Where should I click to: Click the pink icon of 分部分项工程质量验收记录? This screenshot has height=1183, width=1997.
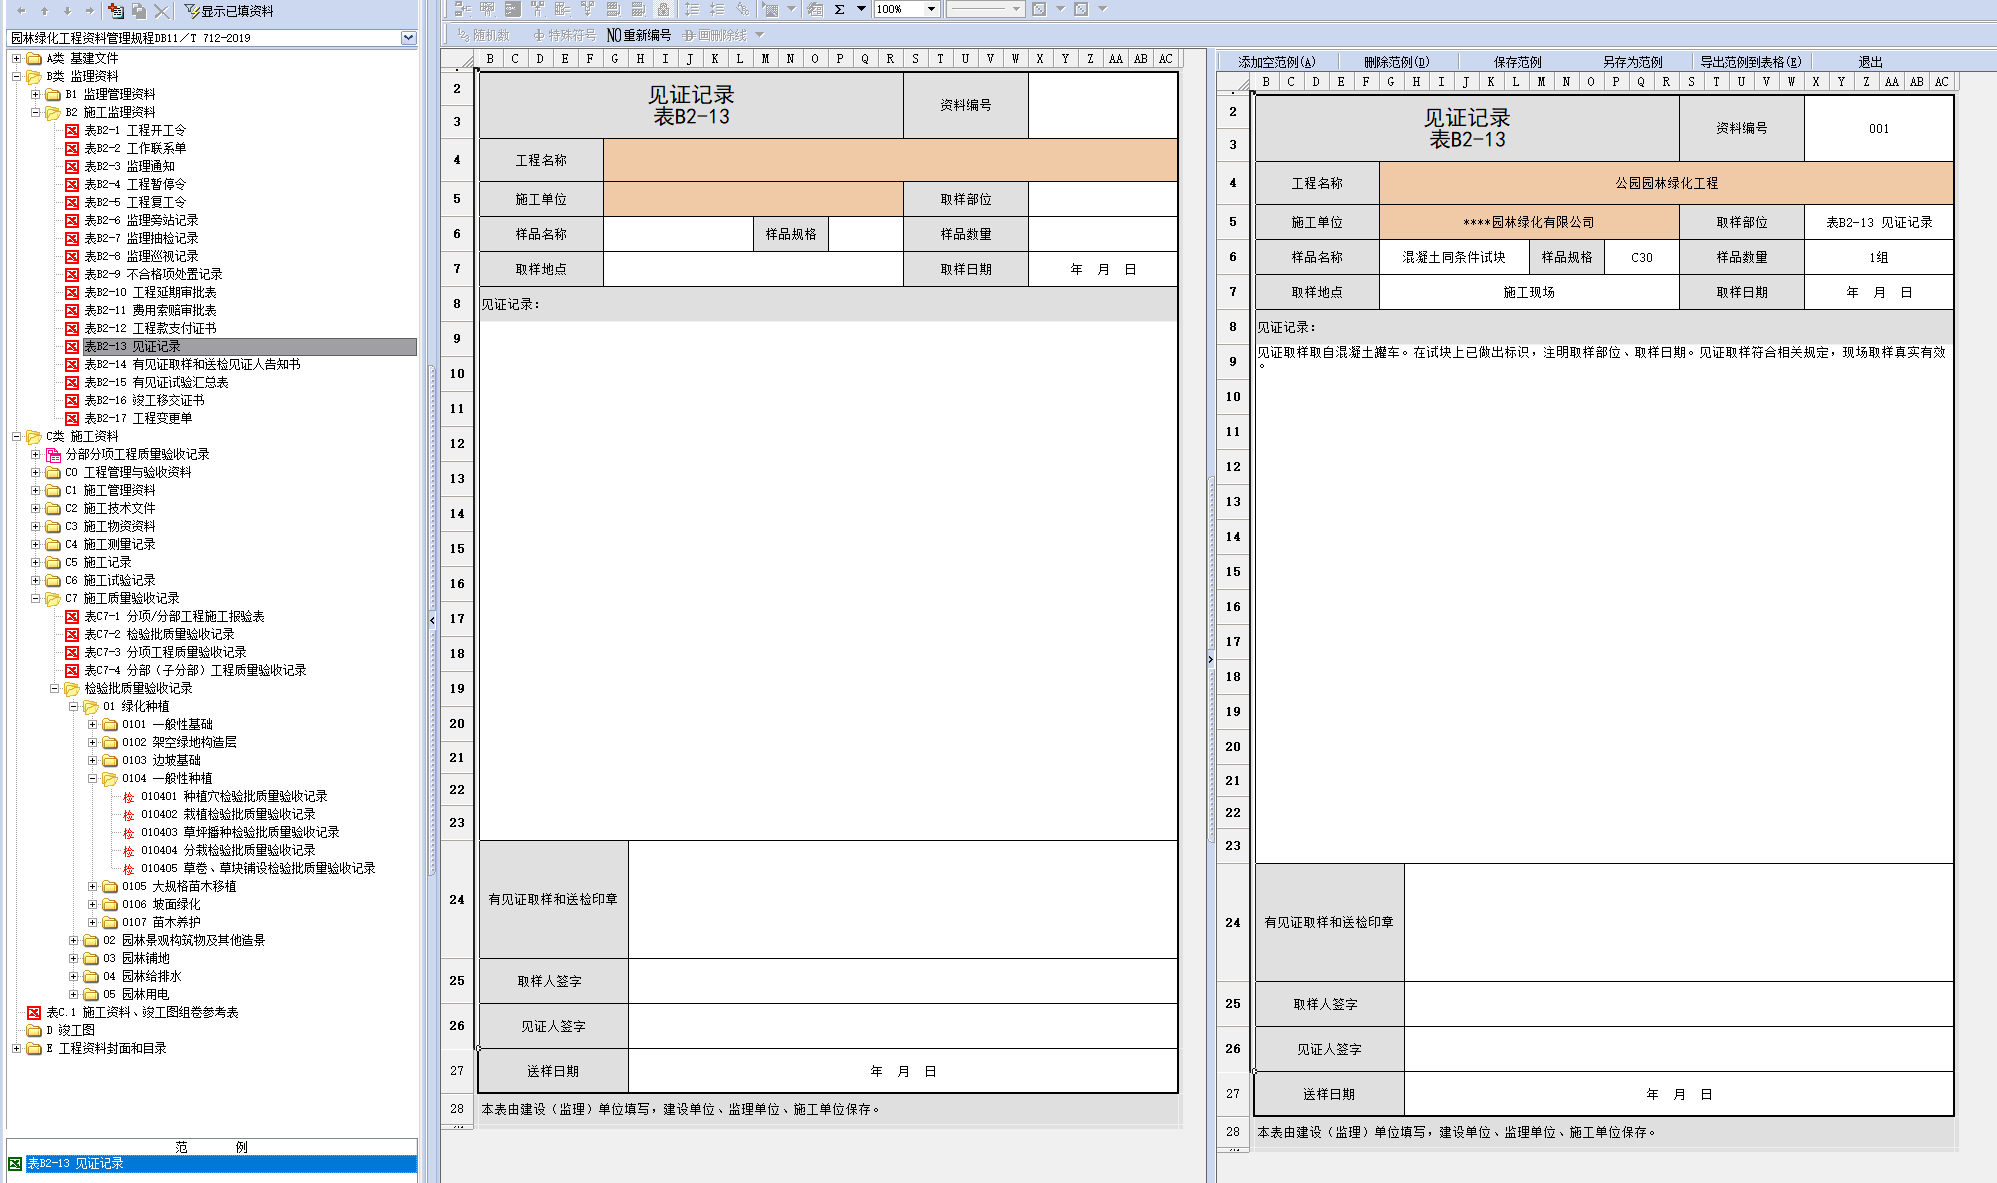pos(53,454)
